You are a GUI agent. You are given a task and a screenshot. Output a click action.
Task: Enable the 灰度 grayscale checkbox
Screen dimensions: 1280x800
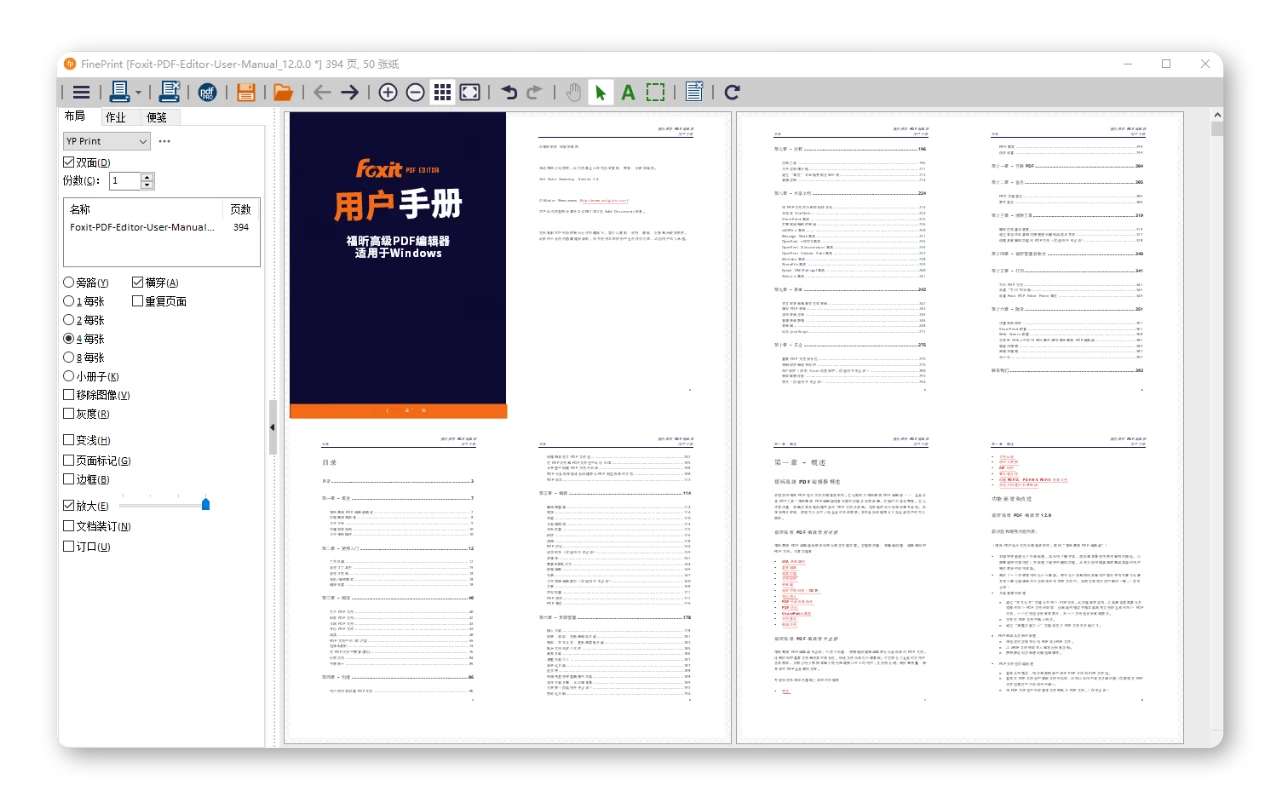(x=69, y=414)
